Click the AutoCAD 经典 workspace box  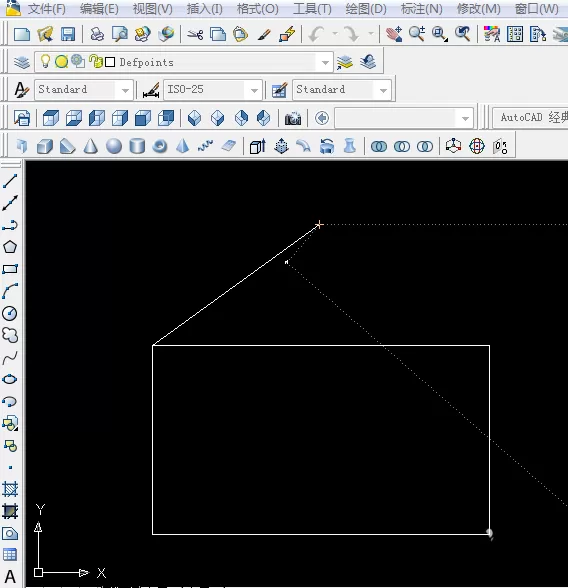530,118
